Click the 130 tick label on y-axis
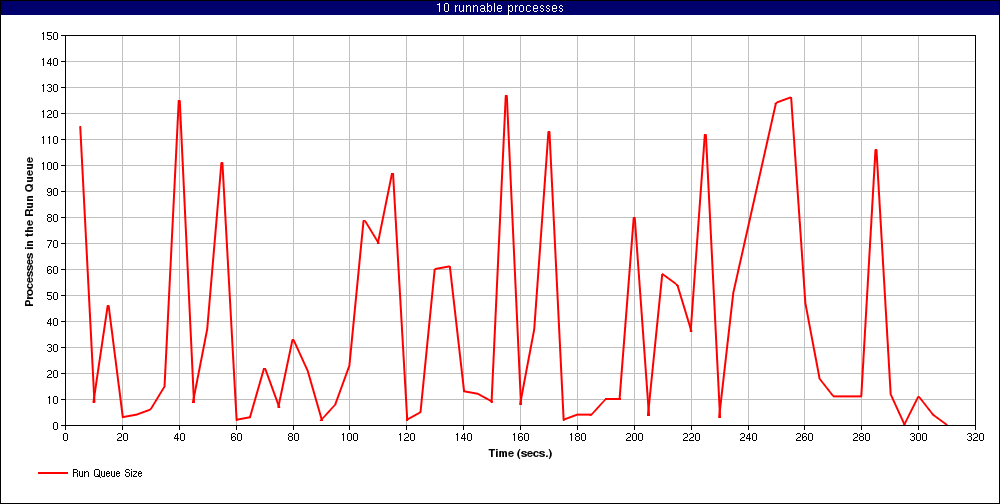Viewport: 1000px width, 504px height. tap(49, 87)
